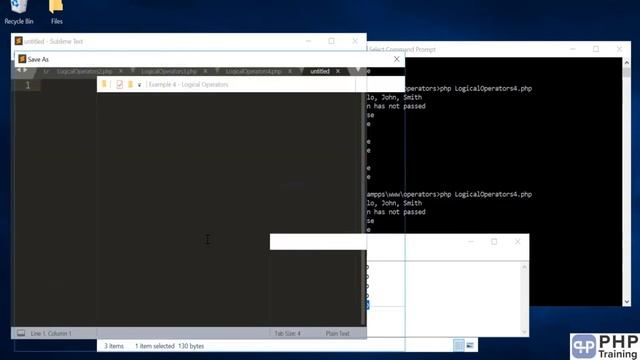The height and width of the screenshot is (360, 640).
Task: Open the Files folder on desktop
Action: point(56,12)
